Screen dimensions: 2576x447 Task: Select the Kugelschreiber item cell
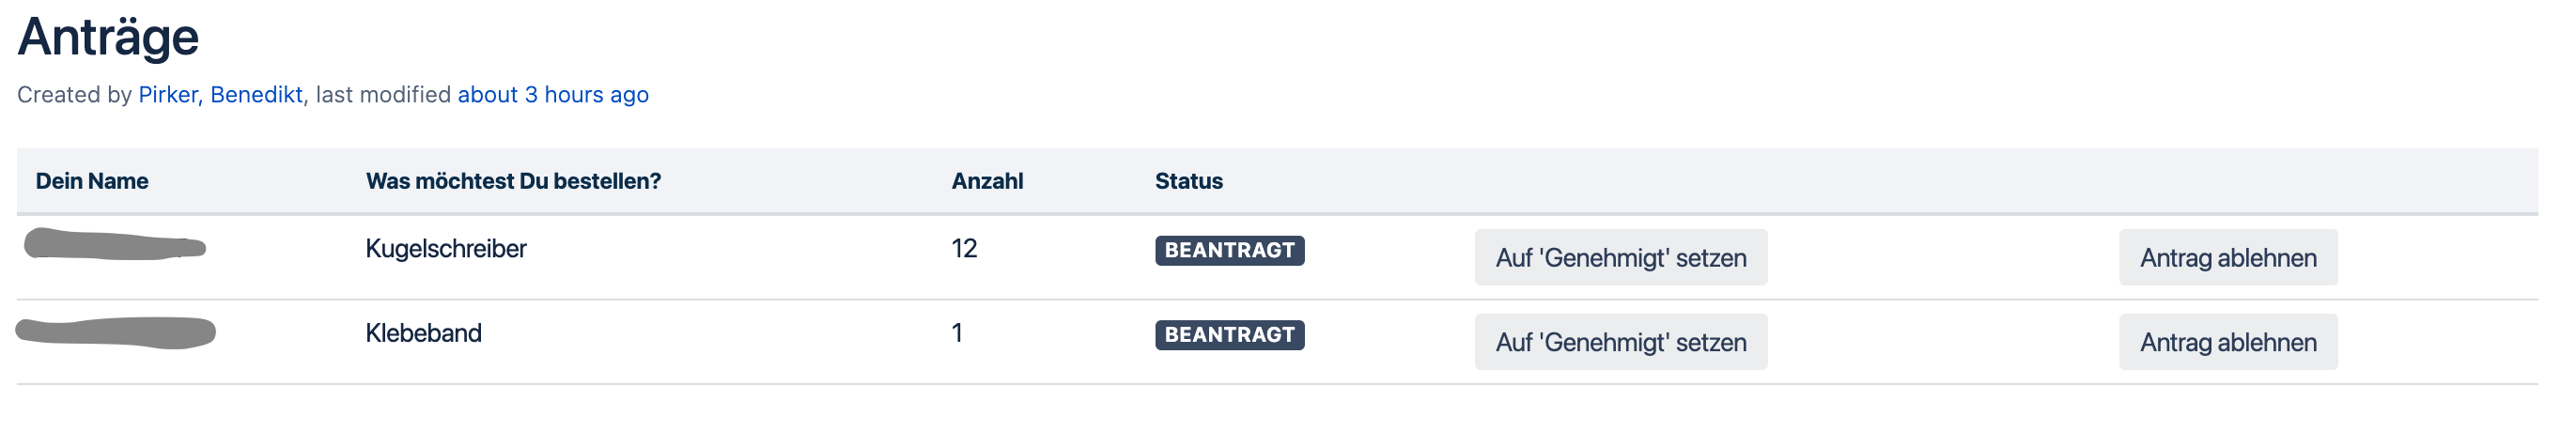coord(446,249)
